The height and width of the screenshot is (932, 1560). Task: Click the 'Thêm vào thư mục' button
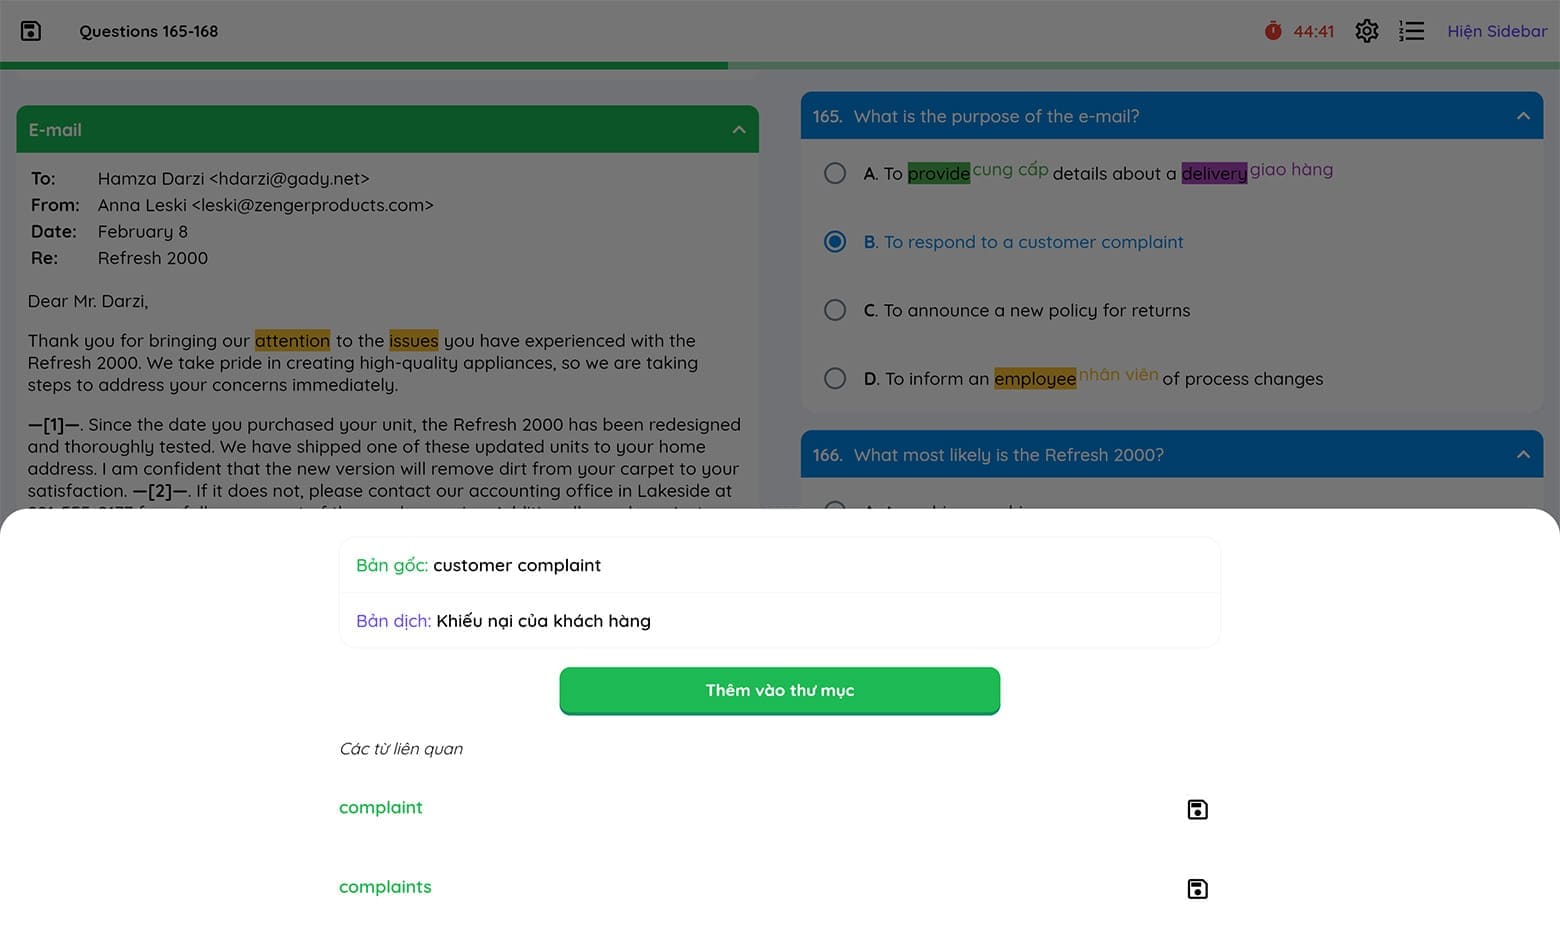tap(779, 690)
